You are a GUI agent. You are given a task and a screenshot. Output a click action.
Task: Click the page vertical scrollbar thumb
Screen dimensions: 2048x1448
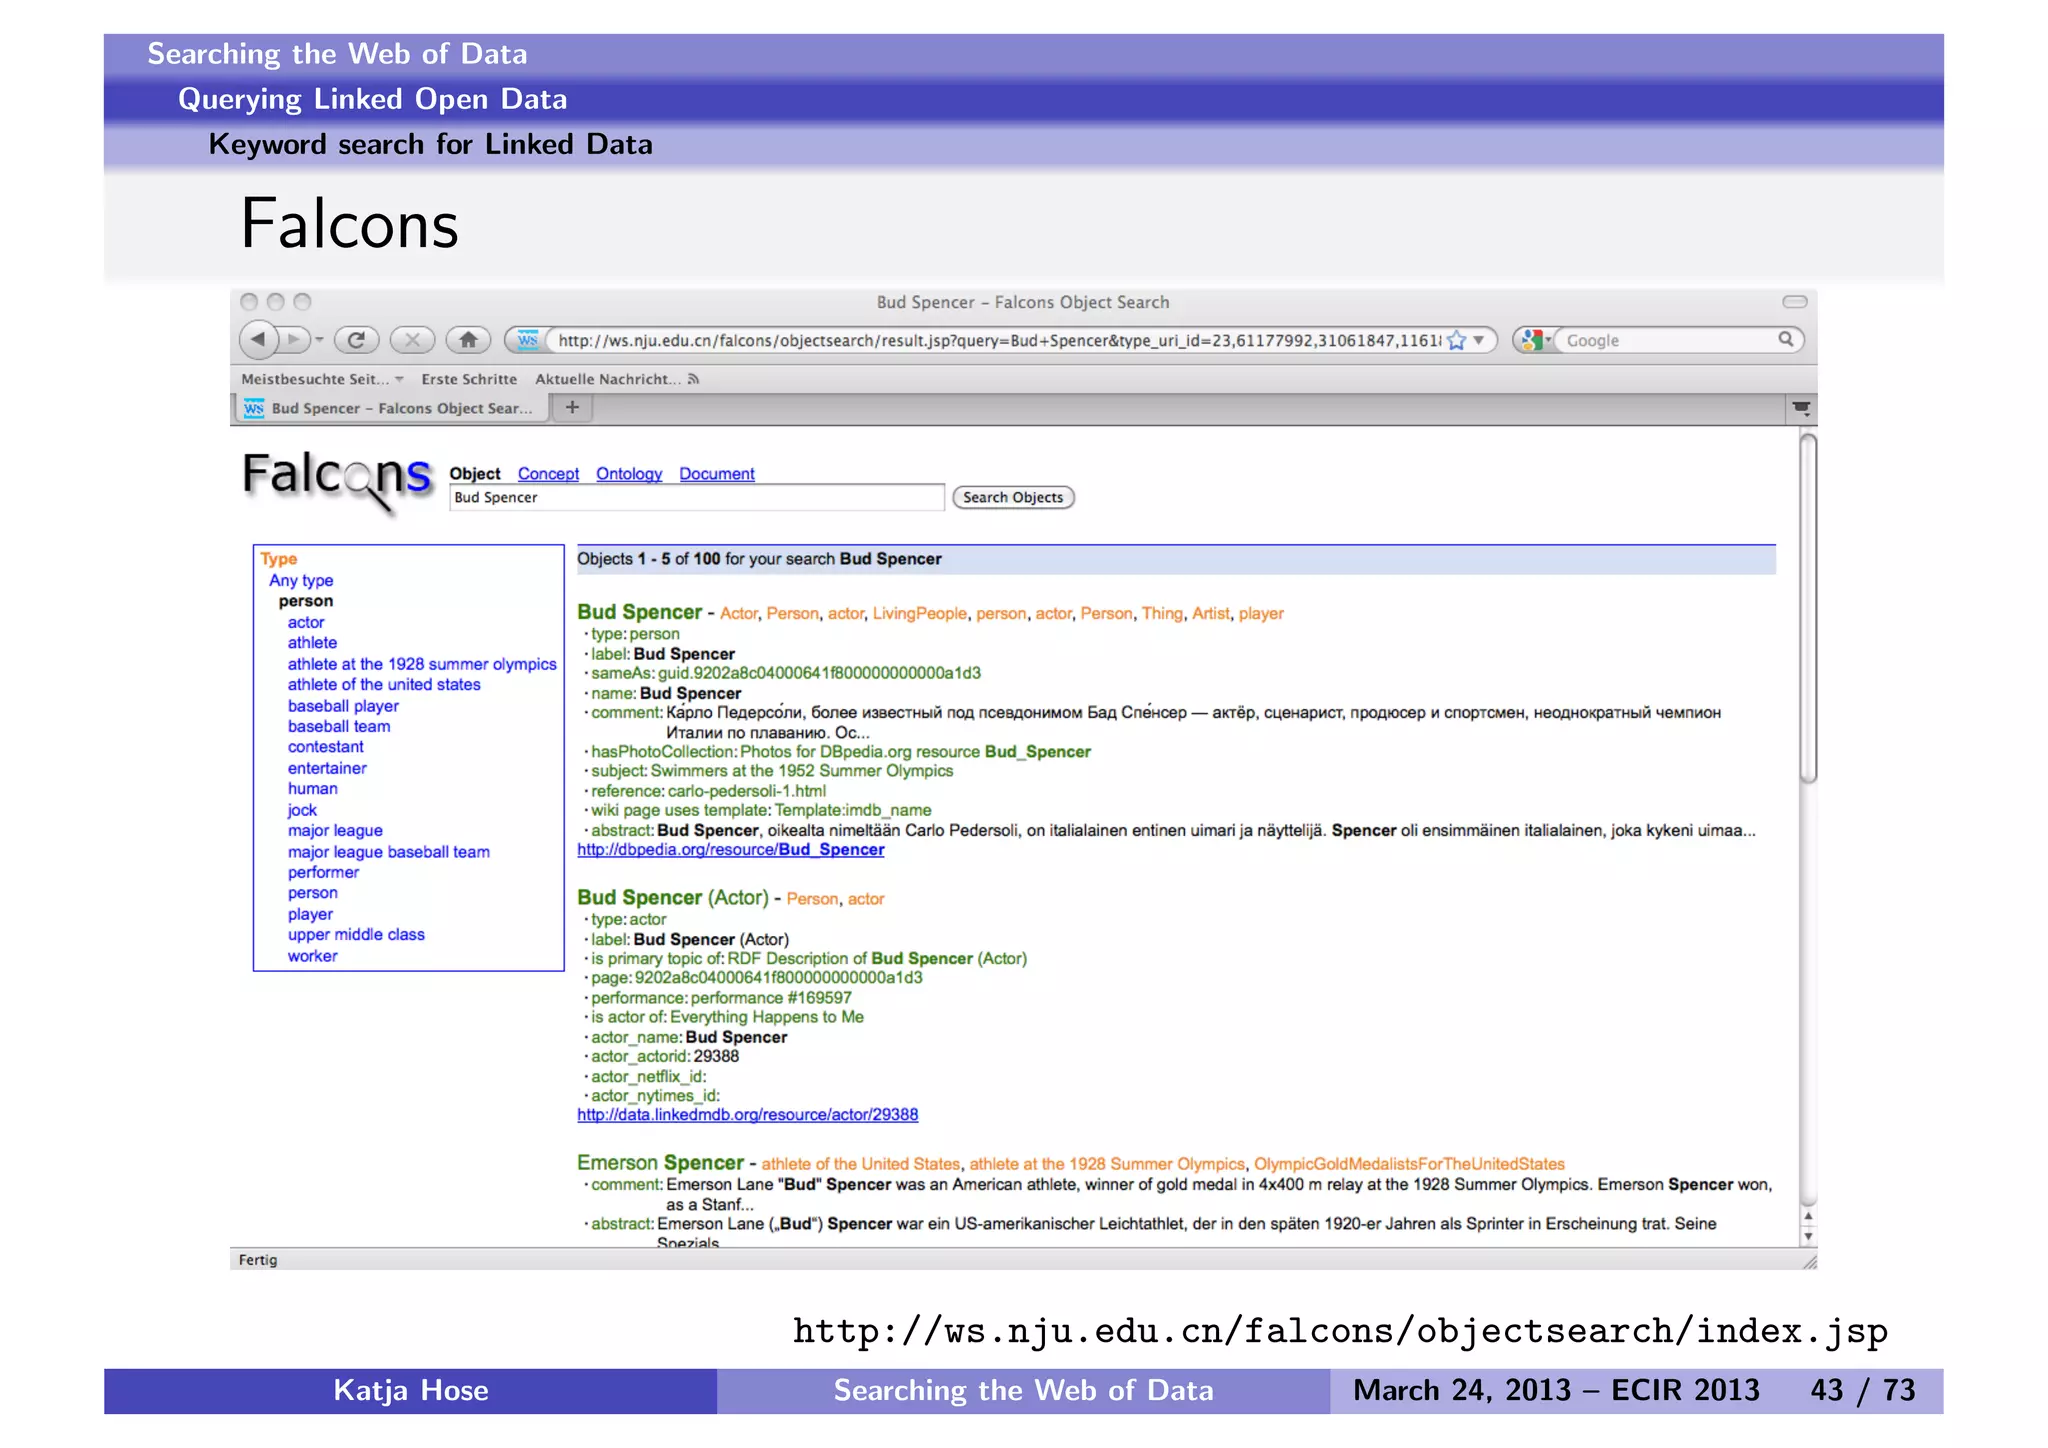tap(1807, 610)
